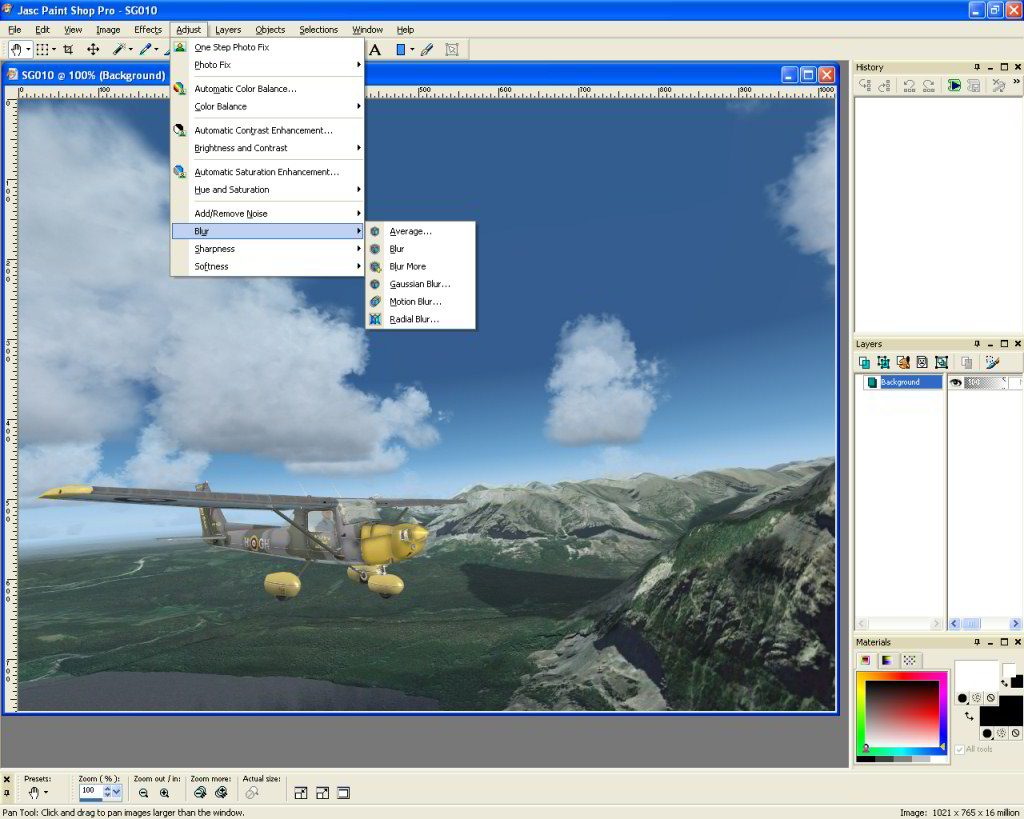Click the Zoom out magnifier icon
This screenshot has width=1024, height=819.
tap(144, 793)
